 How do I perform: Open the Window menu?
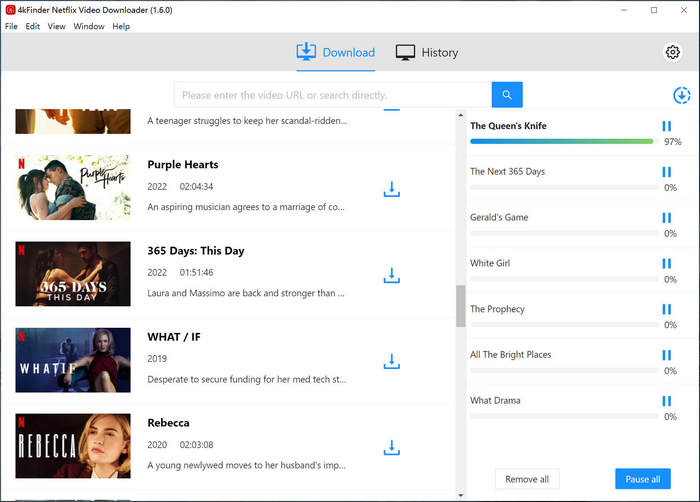pos(89,26)
